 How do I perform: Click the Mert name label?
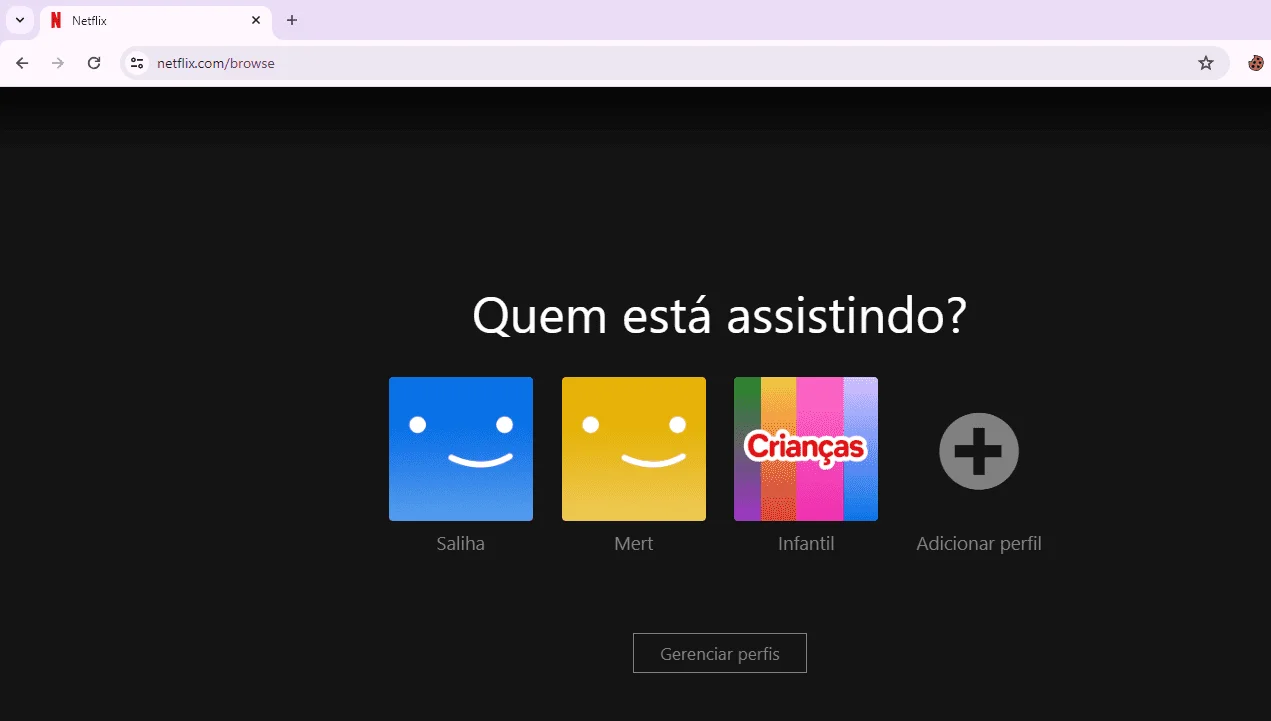click(634, 544)
